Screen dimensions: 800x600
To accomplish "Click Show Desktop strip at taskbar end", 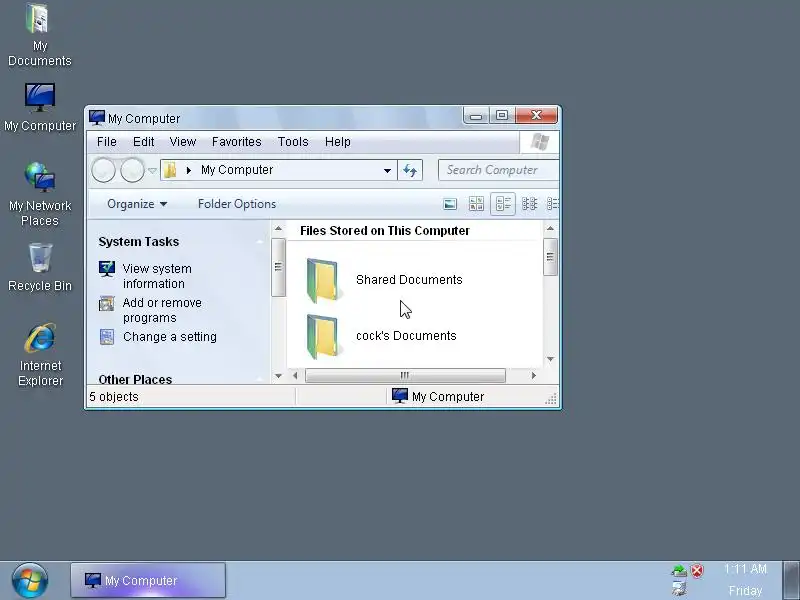I will [x=791, y=580].
